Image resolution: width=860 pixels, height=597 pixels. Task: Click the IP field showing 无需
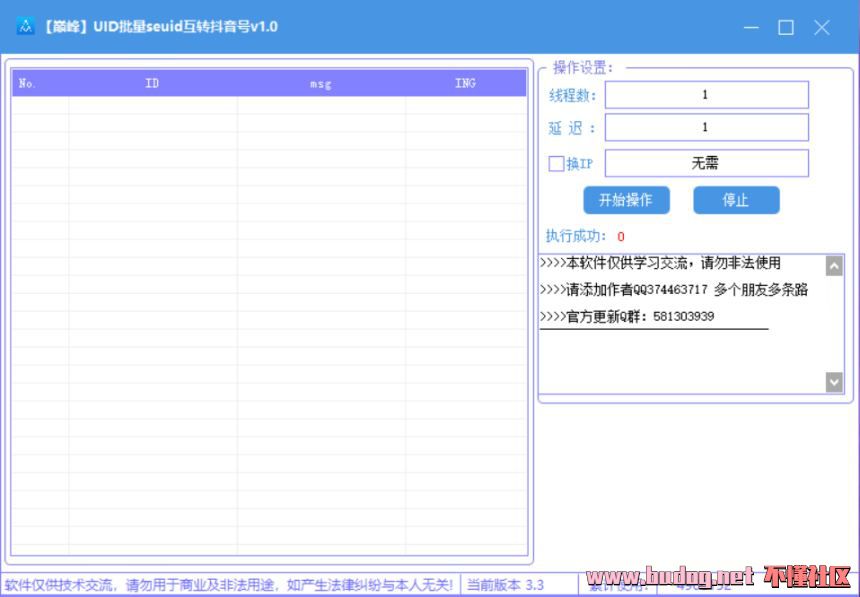coord(706,163)
